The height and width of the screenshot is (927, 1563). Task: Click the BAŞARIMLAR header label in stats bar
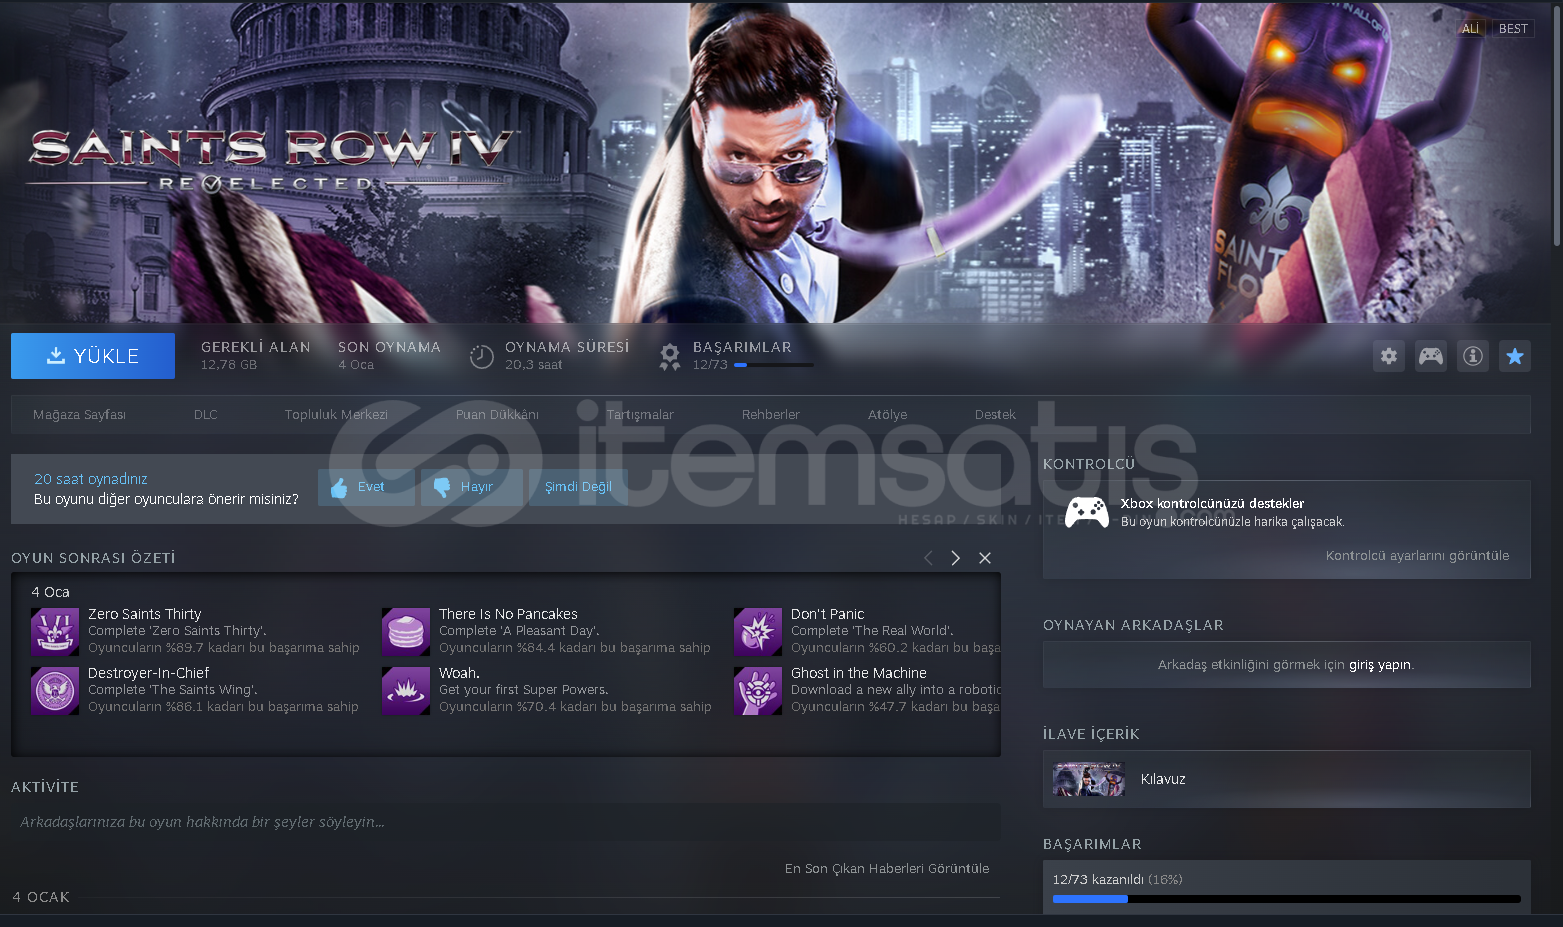742,347
